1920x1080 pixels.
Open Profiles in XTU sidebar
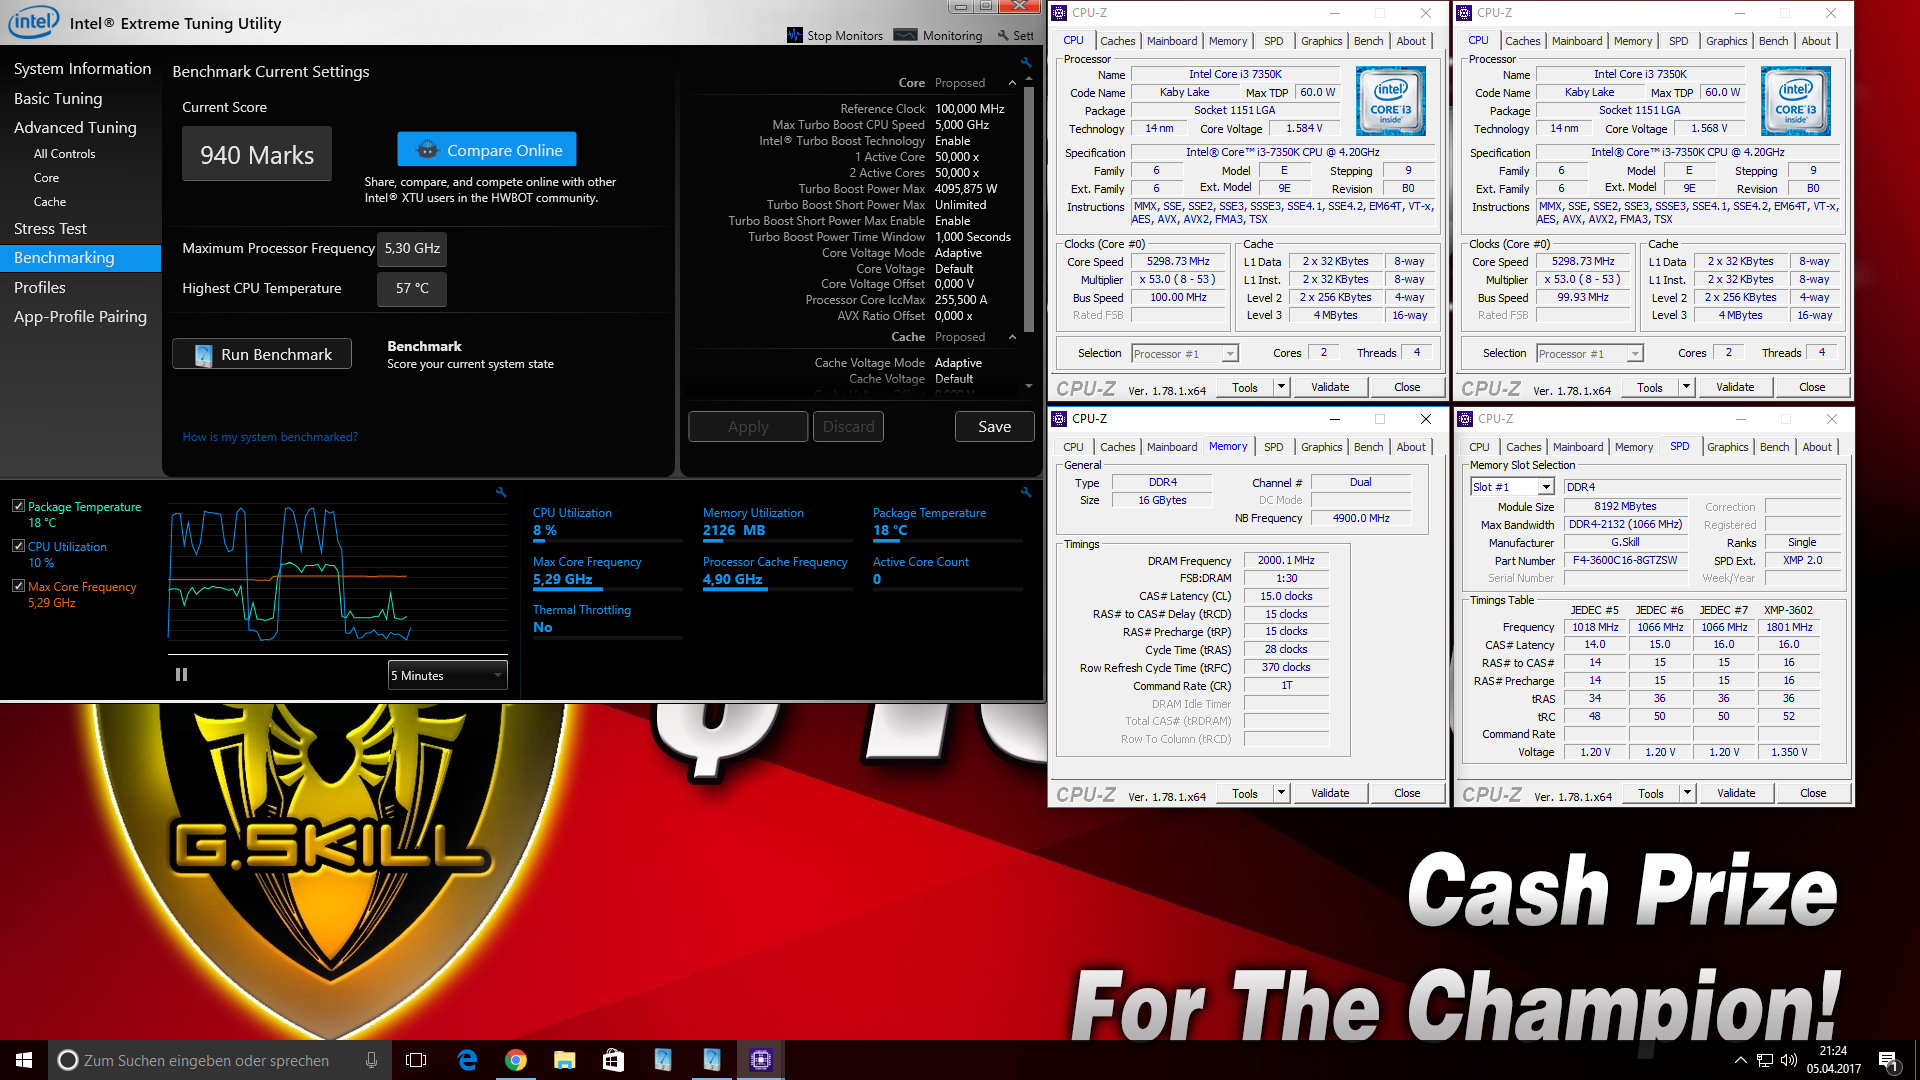[x=40, y=288]
